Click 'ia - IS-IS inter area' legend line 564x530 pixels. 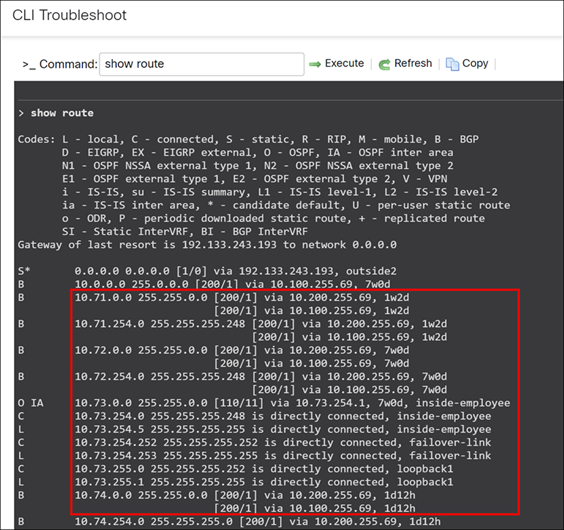[x=286, y=205]
